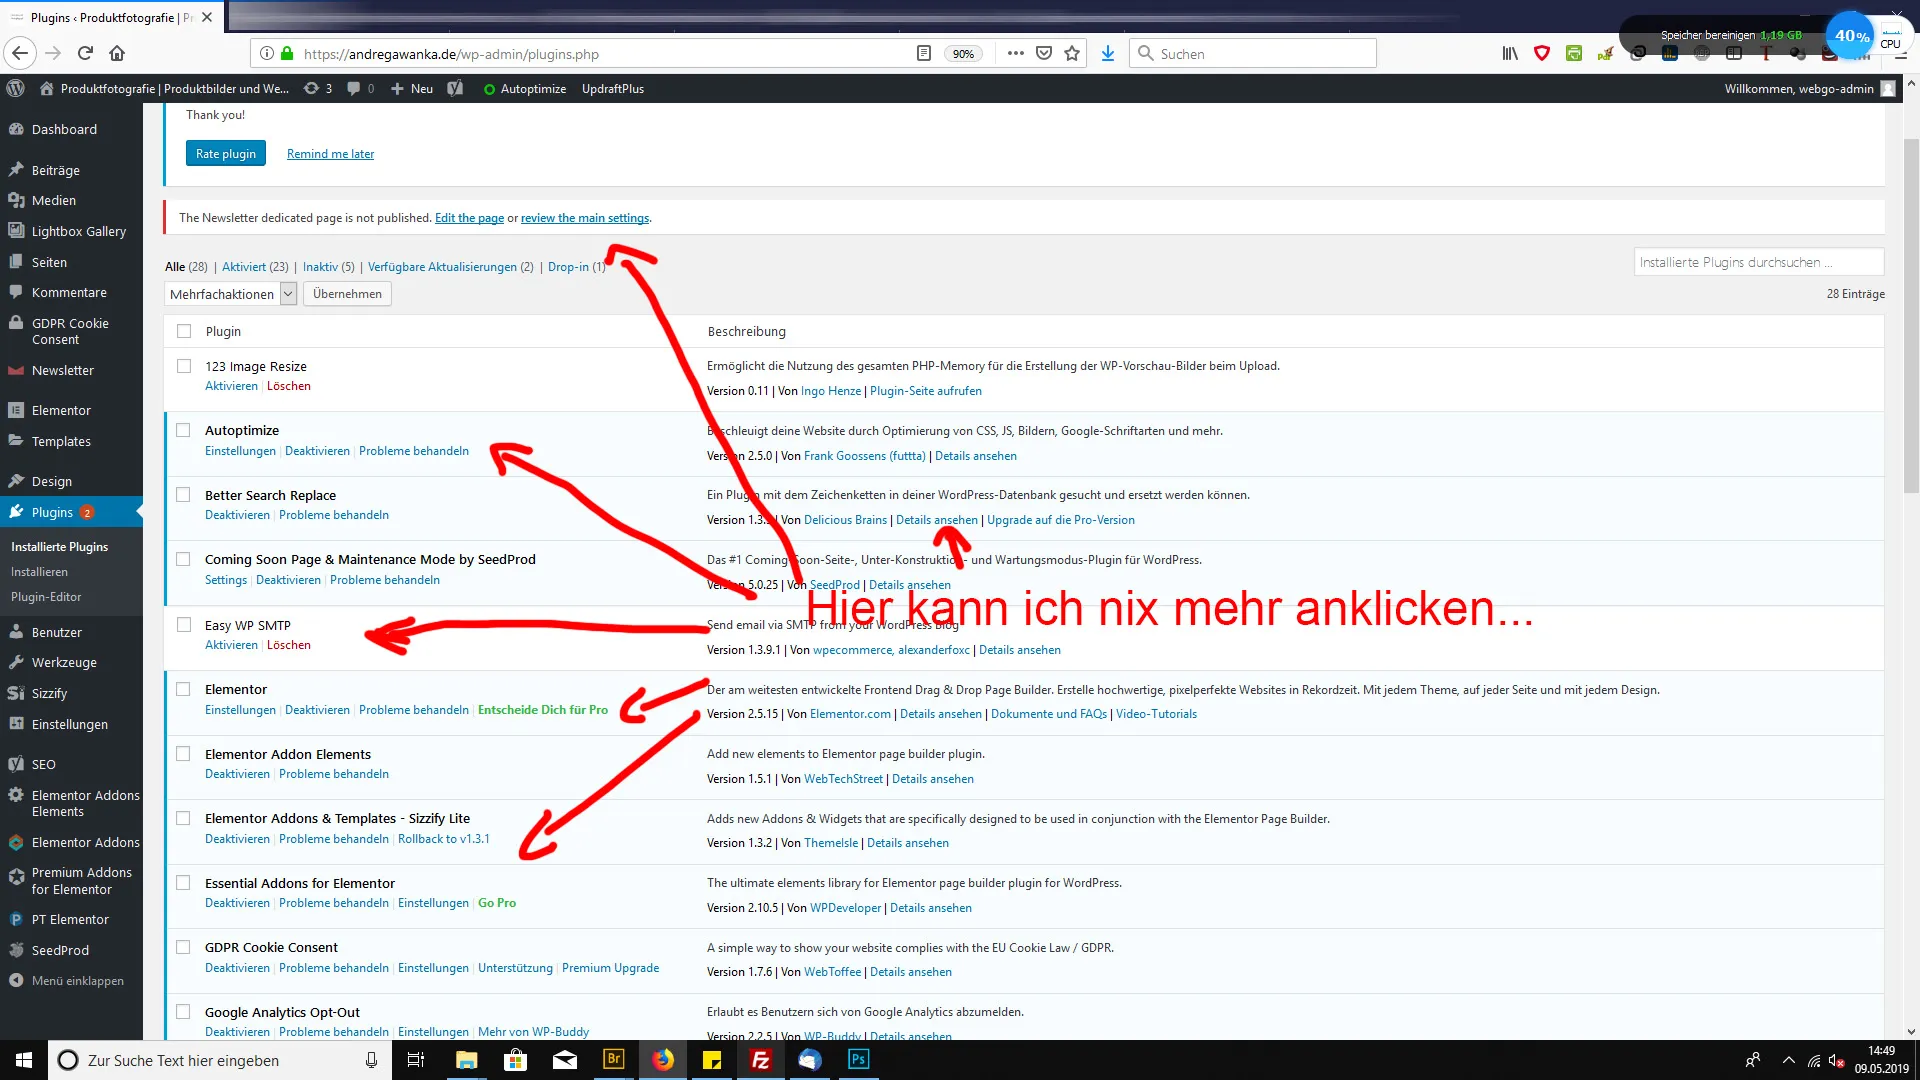Open the Firefox downloads arrow icon
Screen dimensions: 1920x1080
(1108, 54)
